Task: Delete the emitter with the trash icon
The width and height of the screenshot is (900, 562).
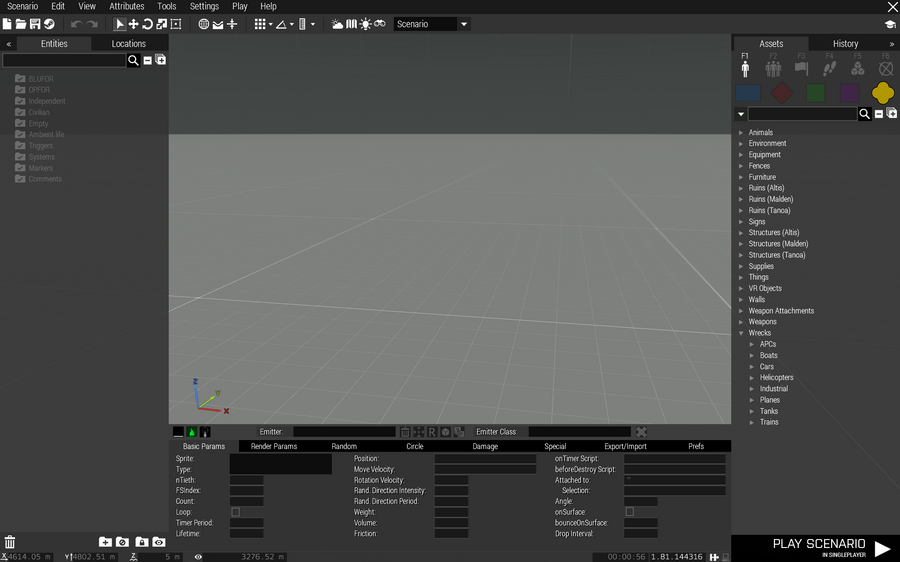Action: [405, 432]
